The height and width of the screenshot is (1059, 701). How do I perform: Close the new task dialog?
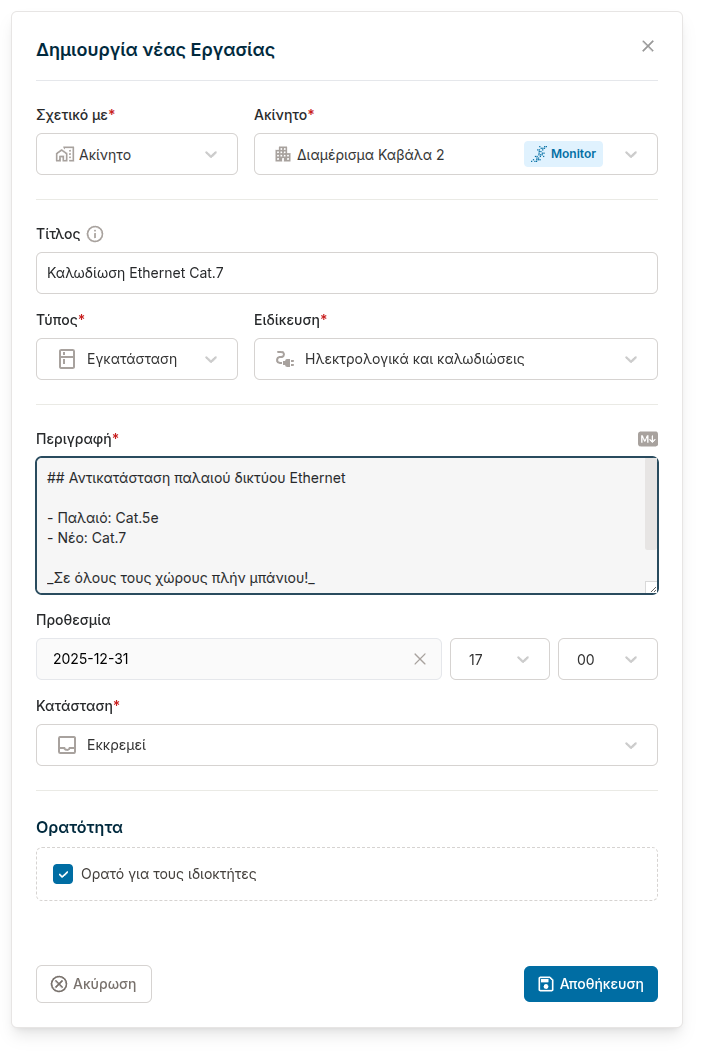click(647, 46)
